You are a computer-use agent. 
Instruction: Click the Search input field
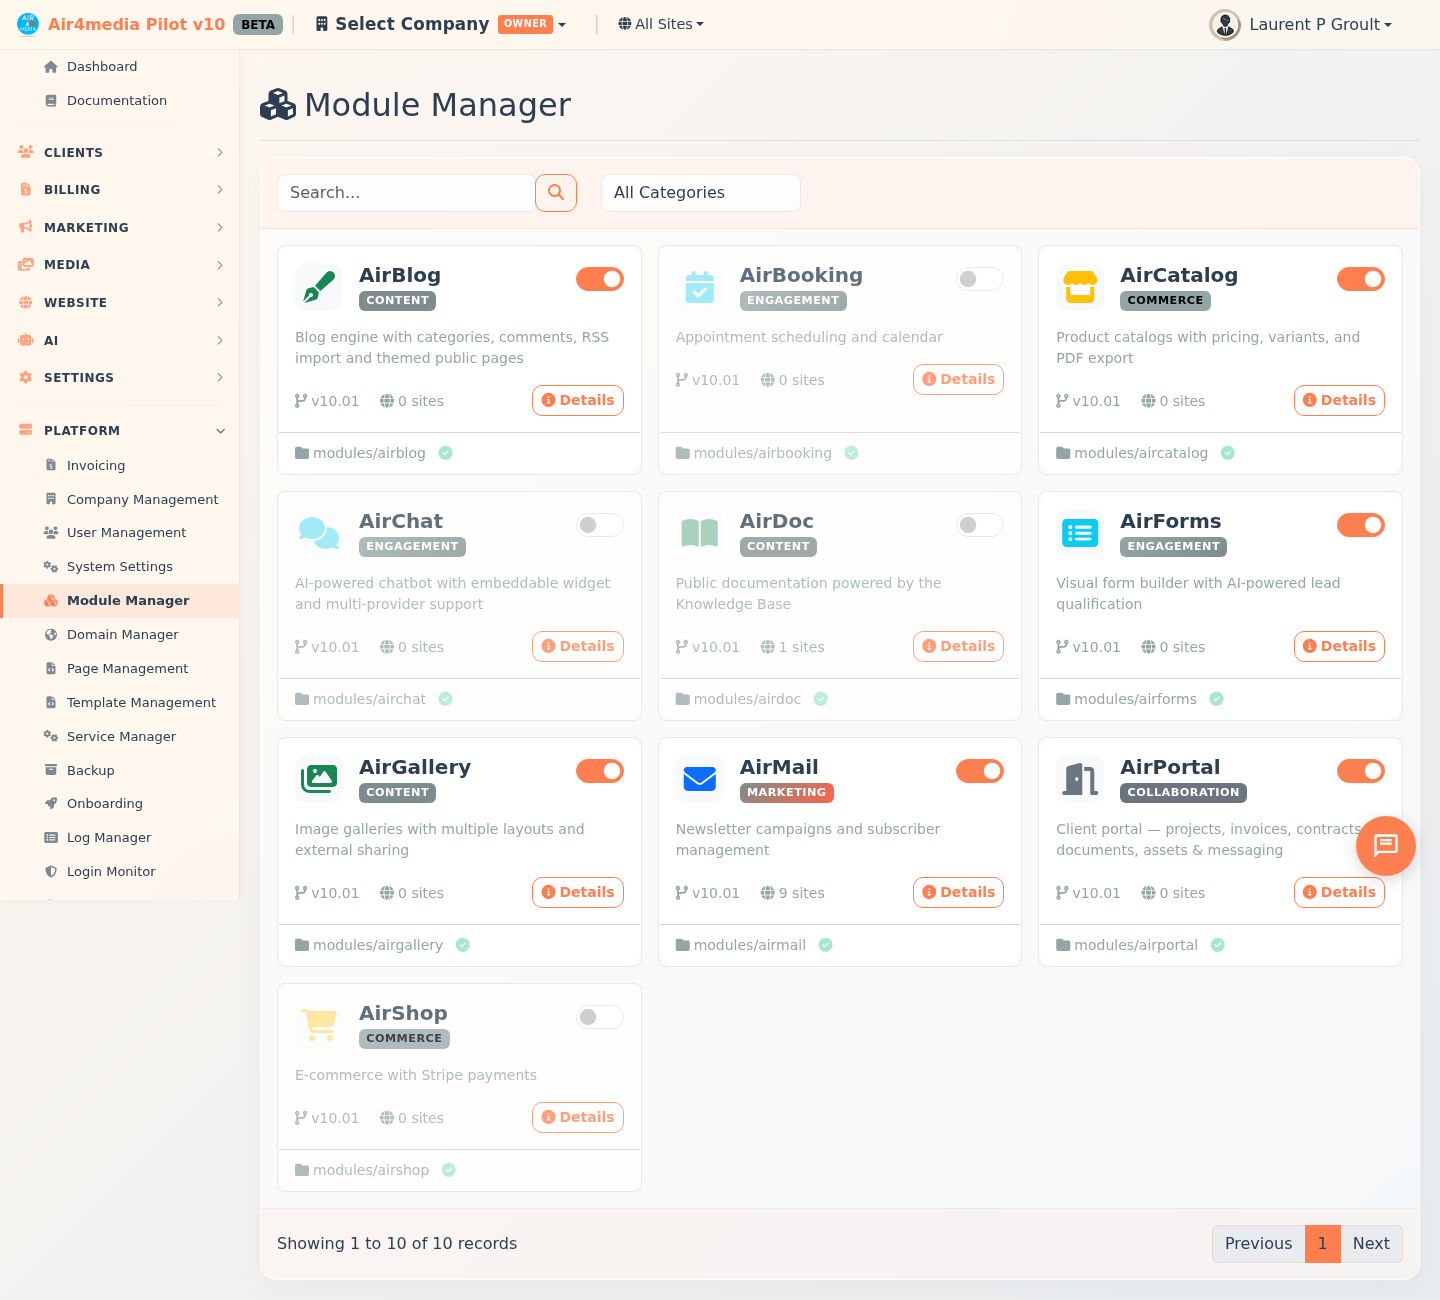(406, 192)
